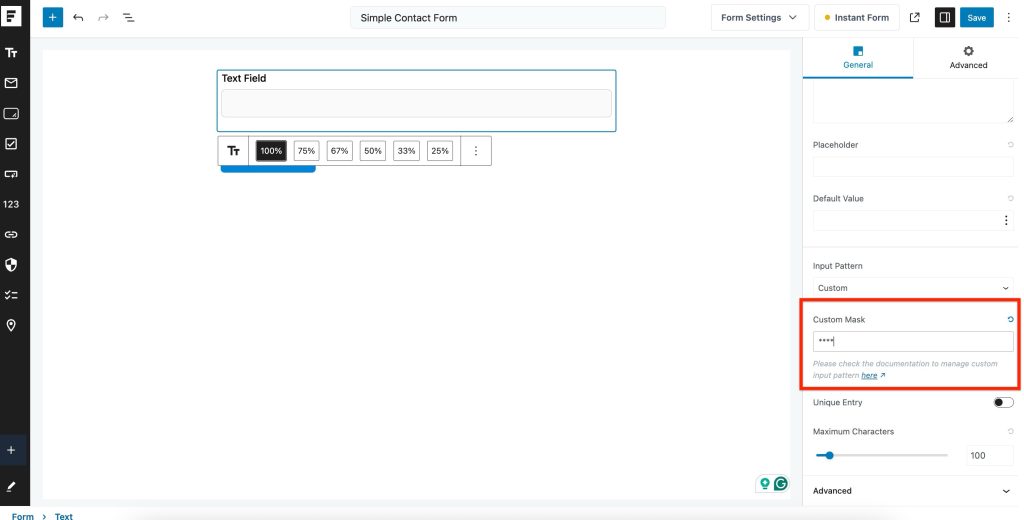Select the URL link field icon
This screenshot has width=1024, height=520.
(11, 234)
